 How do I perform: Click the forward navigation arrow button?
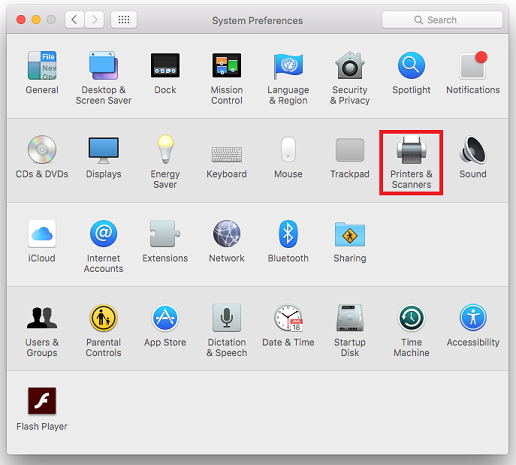(94, 20)
